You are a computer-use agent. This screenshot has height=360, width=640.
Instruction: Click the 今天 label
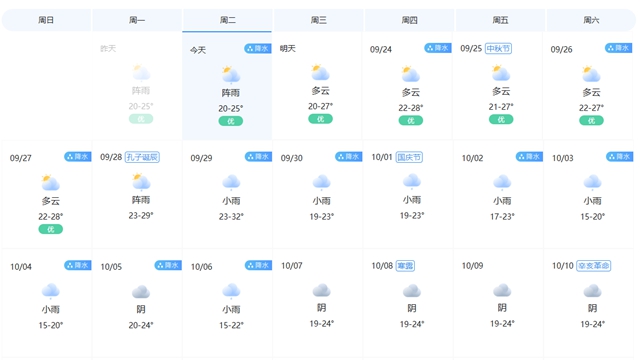pyautogui.click(x=198, y=50)
